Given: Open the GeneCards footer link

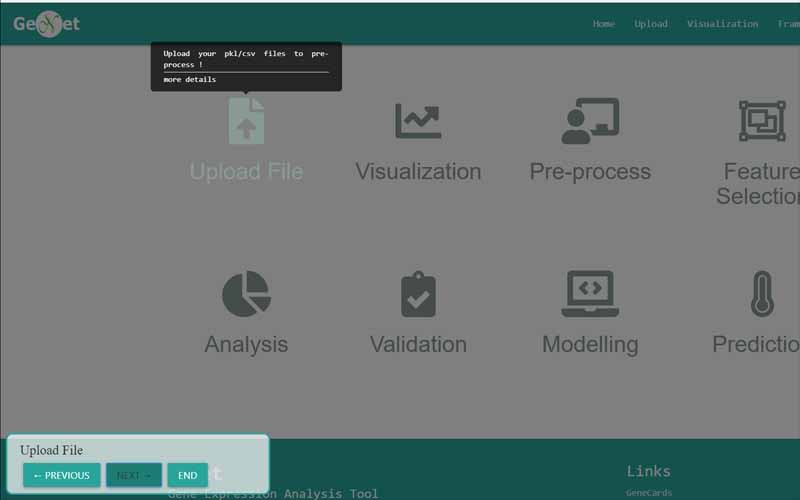Looking at the screenshot, I should point(649,492).
